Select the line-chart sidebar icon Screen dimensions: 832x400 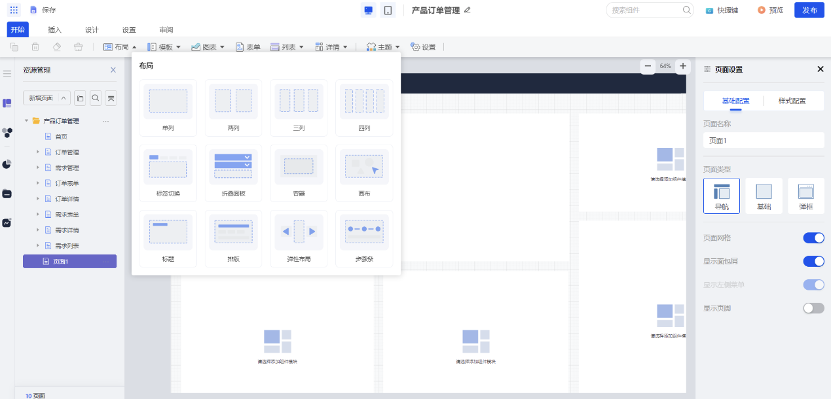tap(7, 223)
